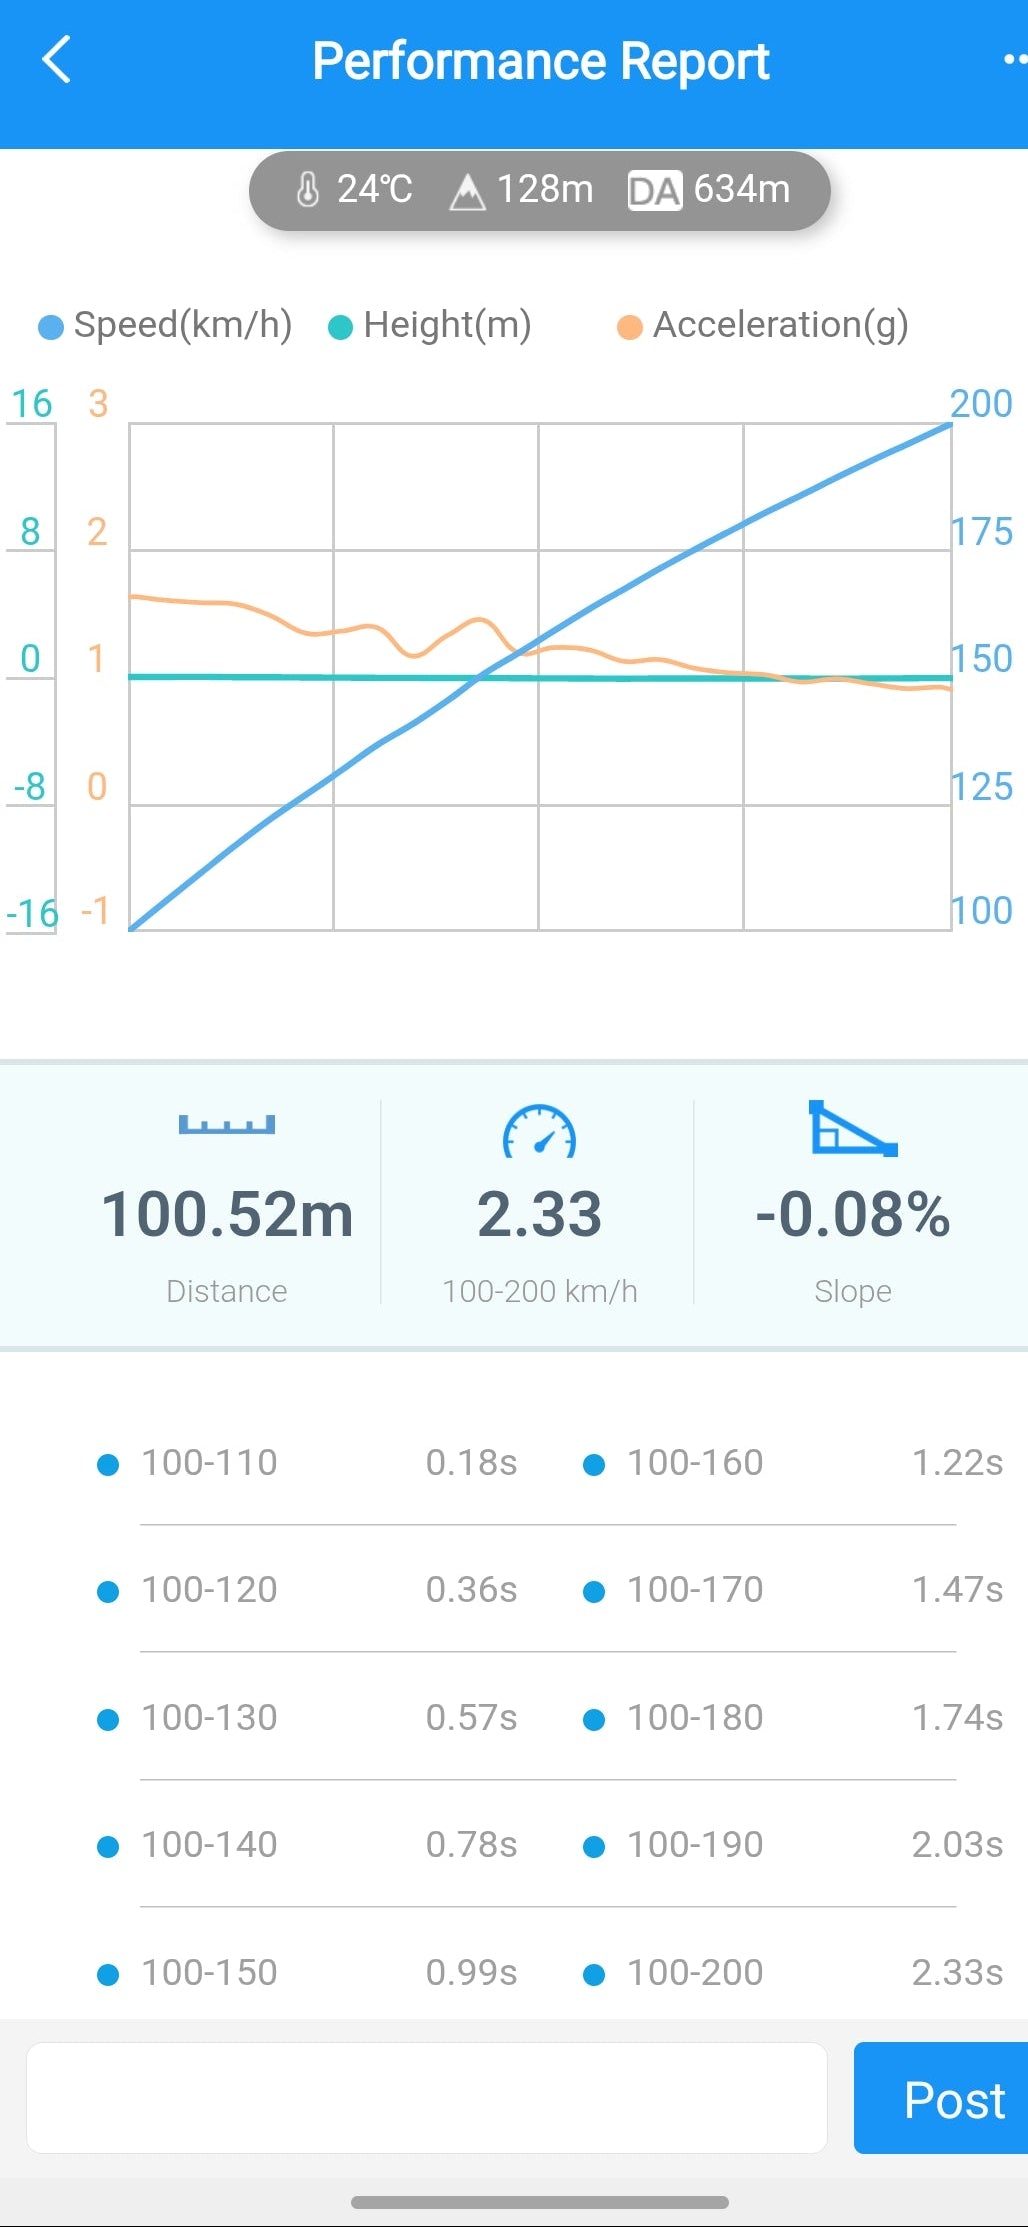Toggle the Speed(km/h) legend series
This screenshot has height=2227, width=1028.
[166, 325]
